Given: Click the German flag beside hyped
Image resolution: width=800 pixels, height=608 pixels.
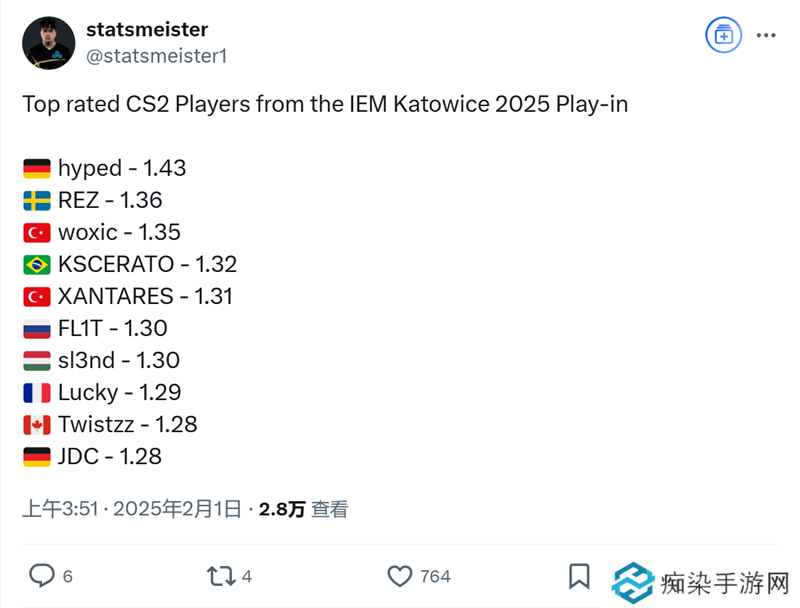Looking at the screenshot, I should click(x=37, y=169).
